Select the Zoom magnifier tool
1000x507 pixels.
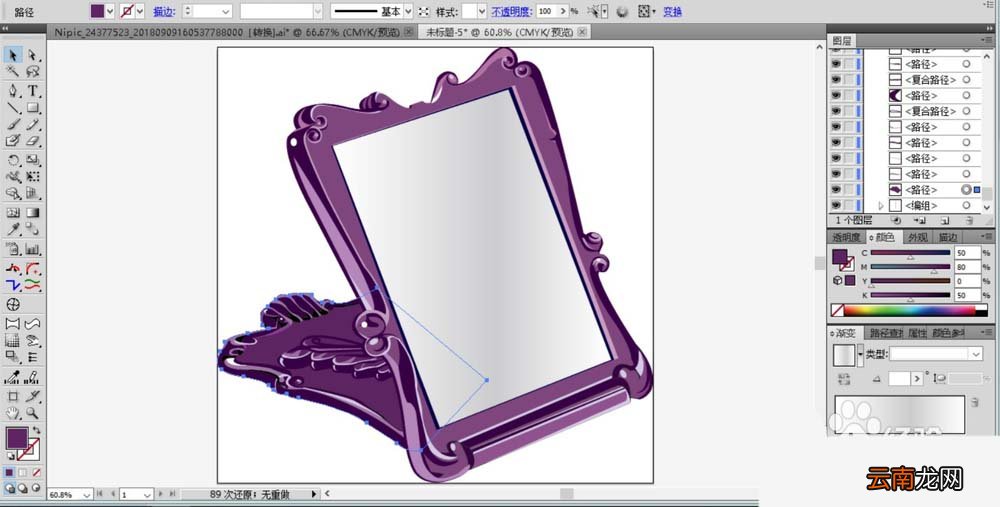pos(33,413)
